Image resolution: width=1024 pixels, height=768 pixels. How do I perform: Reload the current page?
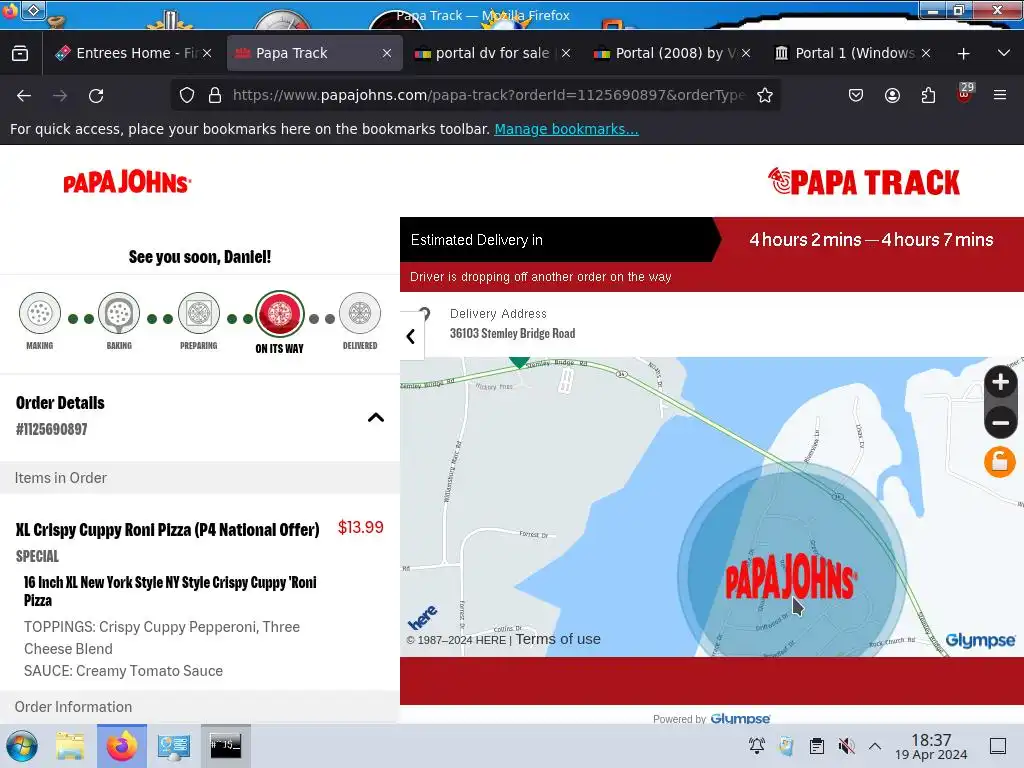(96, 95)
